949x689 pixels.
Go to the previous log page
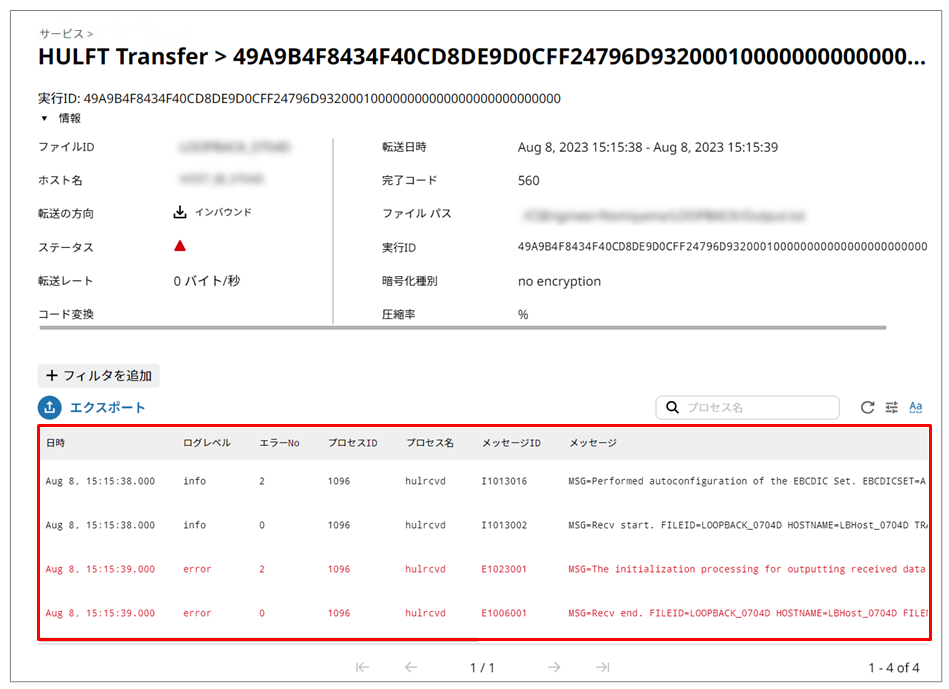(410, 667)
